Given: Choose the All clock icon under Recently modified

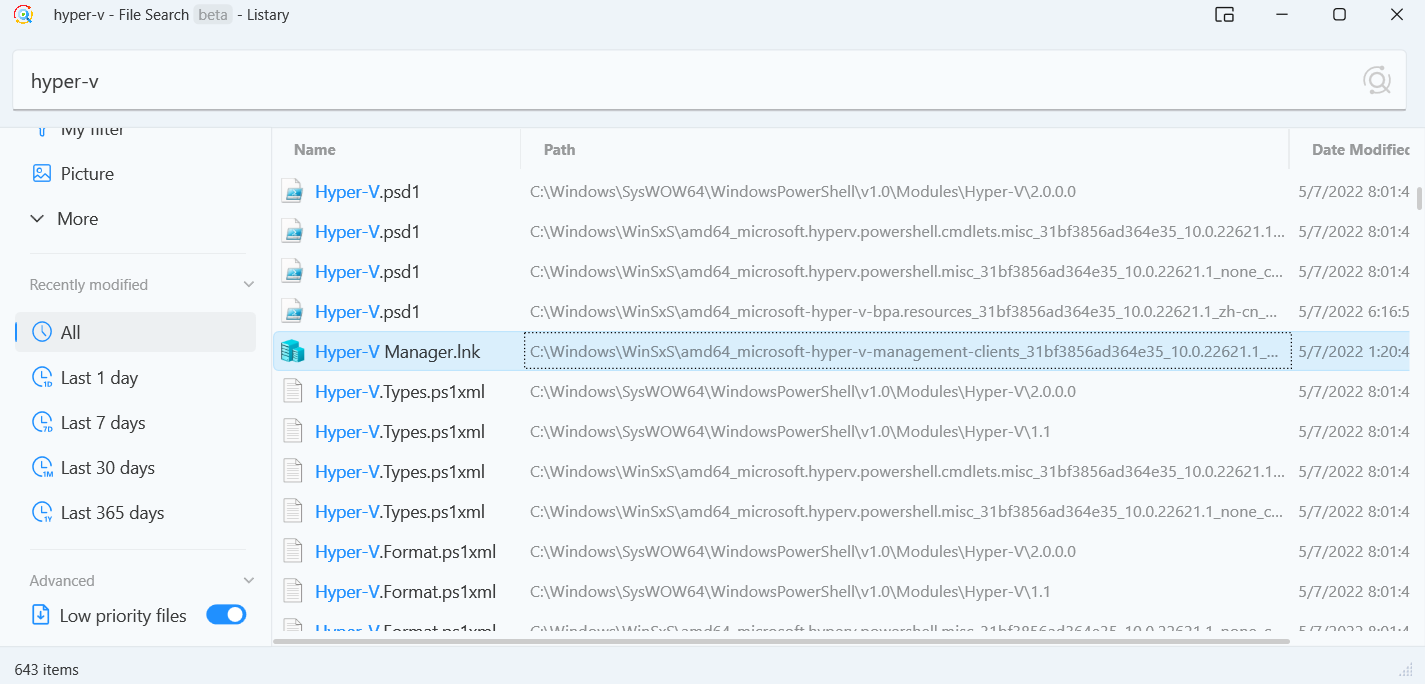Looking at the screenshot, I should 41,332.
